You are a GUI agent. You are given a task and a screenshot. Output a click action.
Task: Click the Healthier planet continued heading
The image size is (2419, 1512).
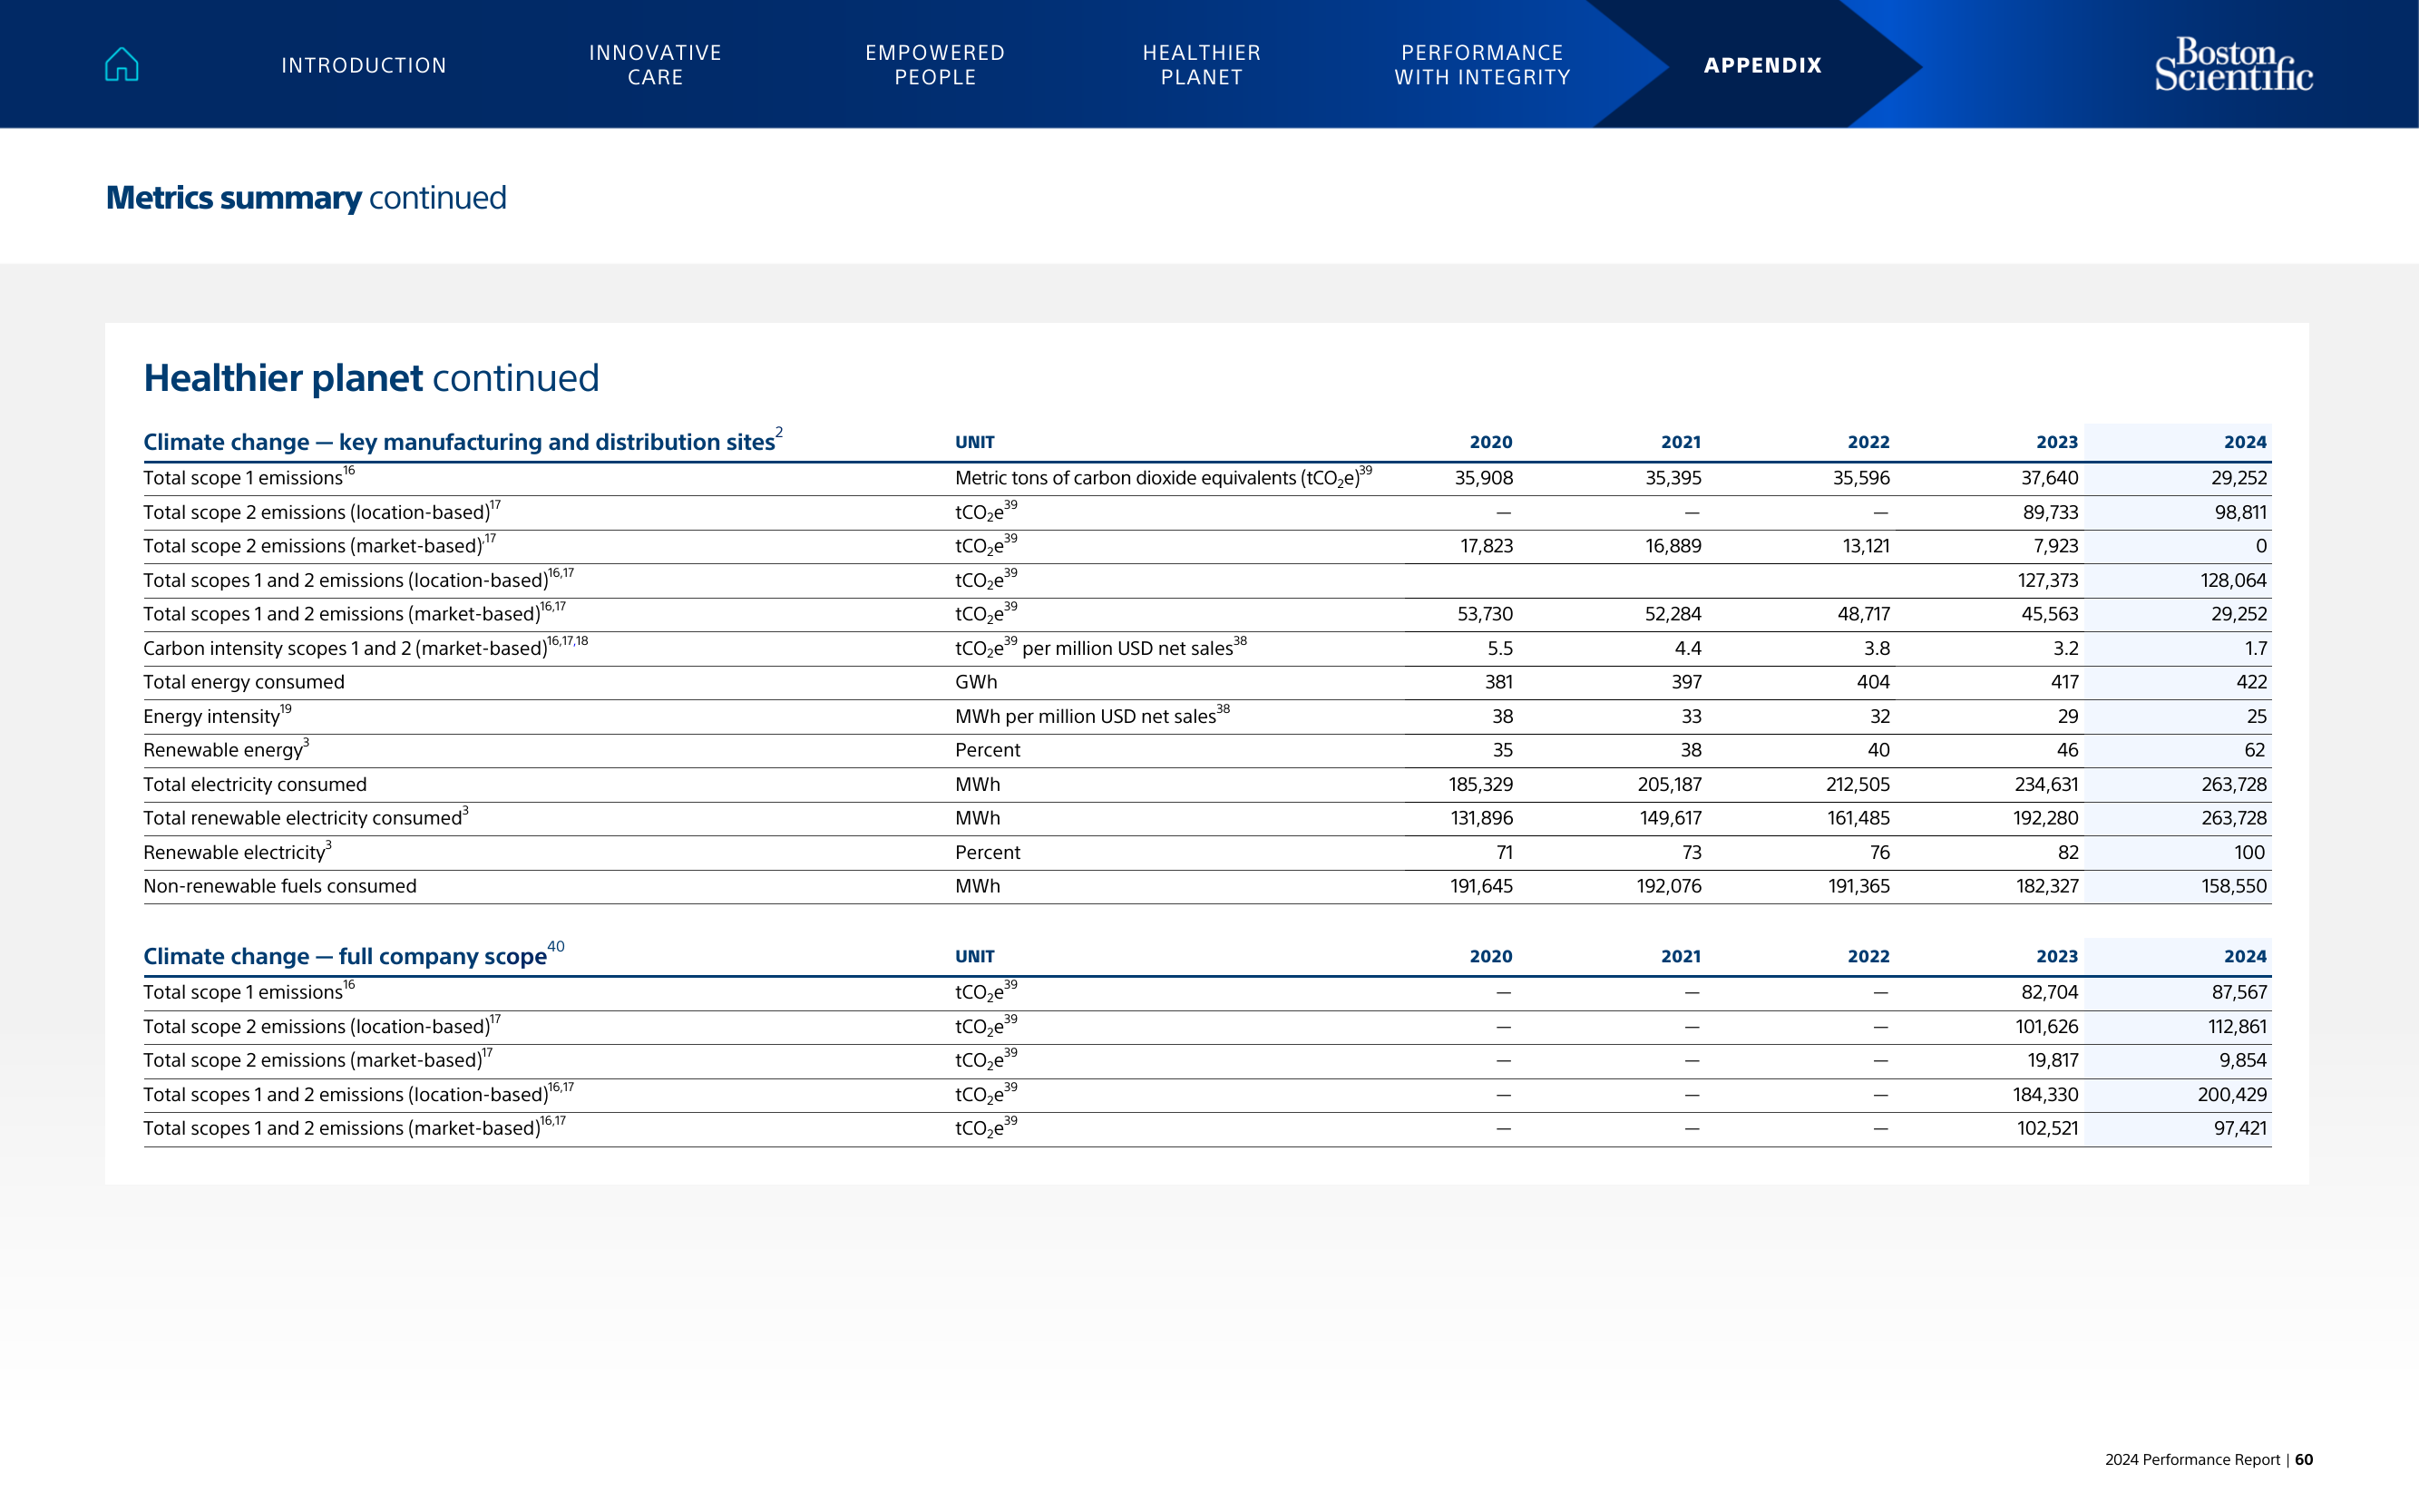point(371,378)
